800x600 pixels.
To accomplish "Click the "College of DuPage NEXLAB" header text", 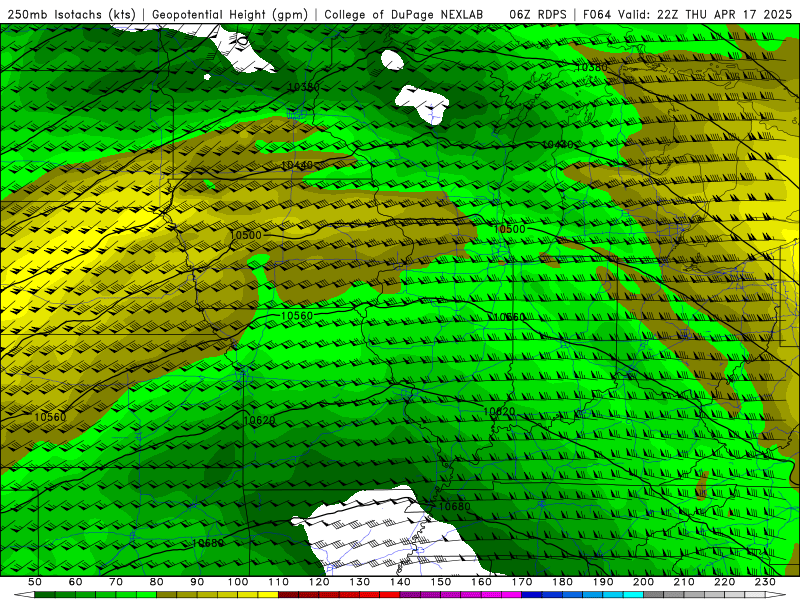I will pyautogui.click(x=404, y=15).
